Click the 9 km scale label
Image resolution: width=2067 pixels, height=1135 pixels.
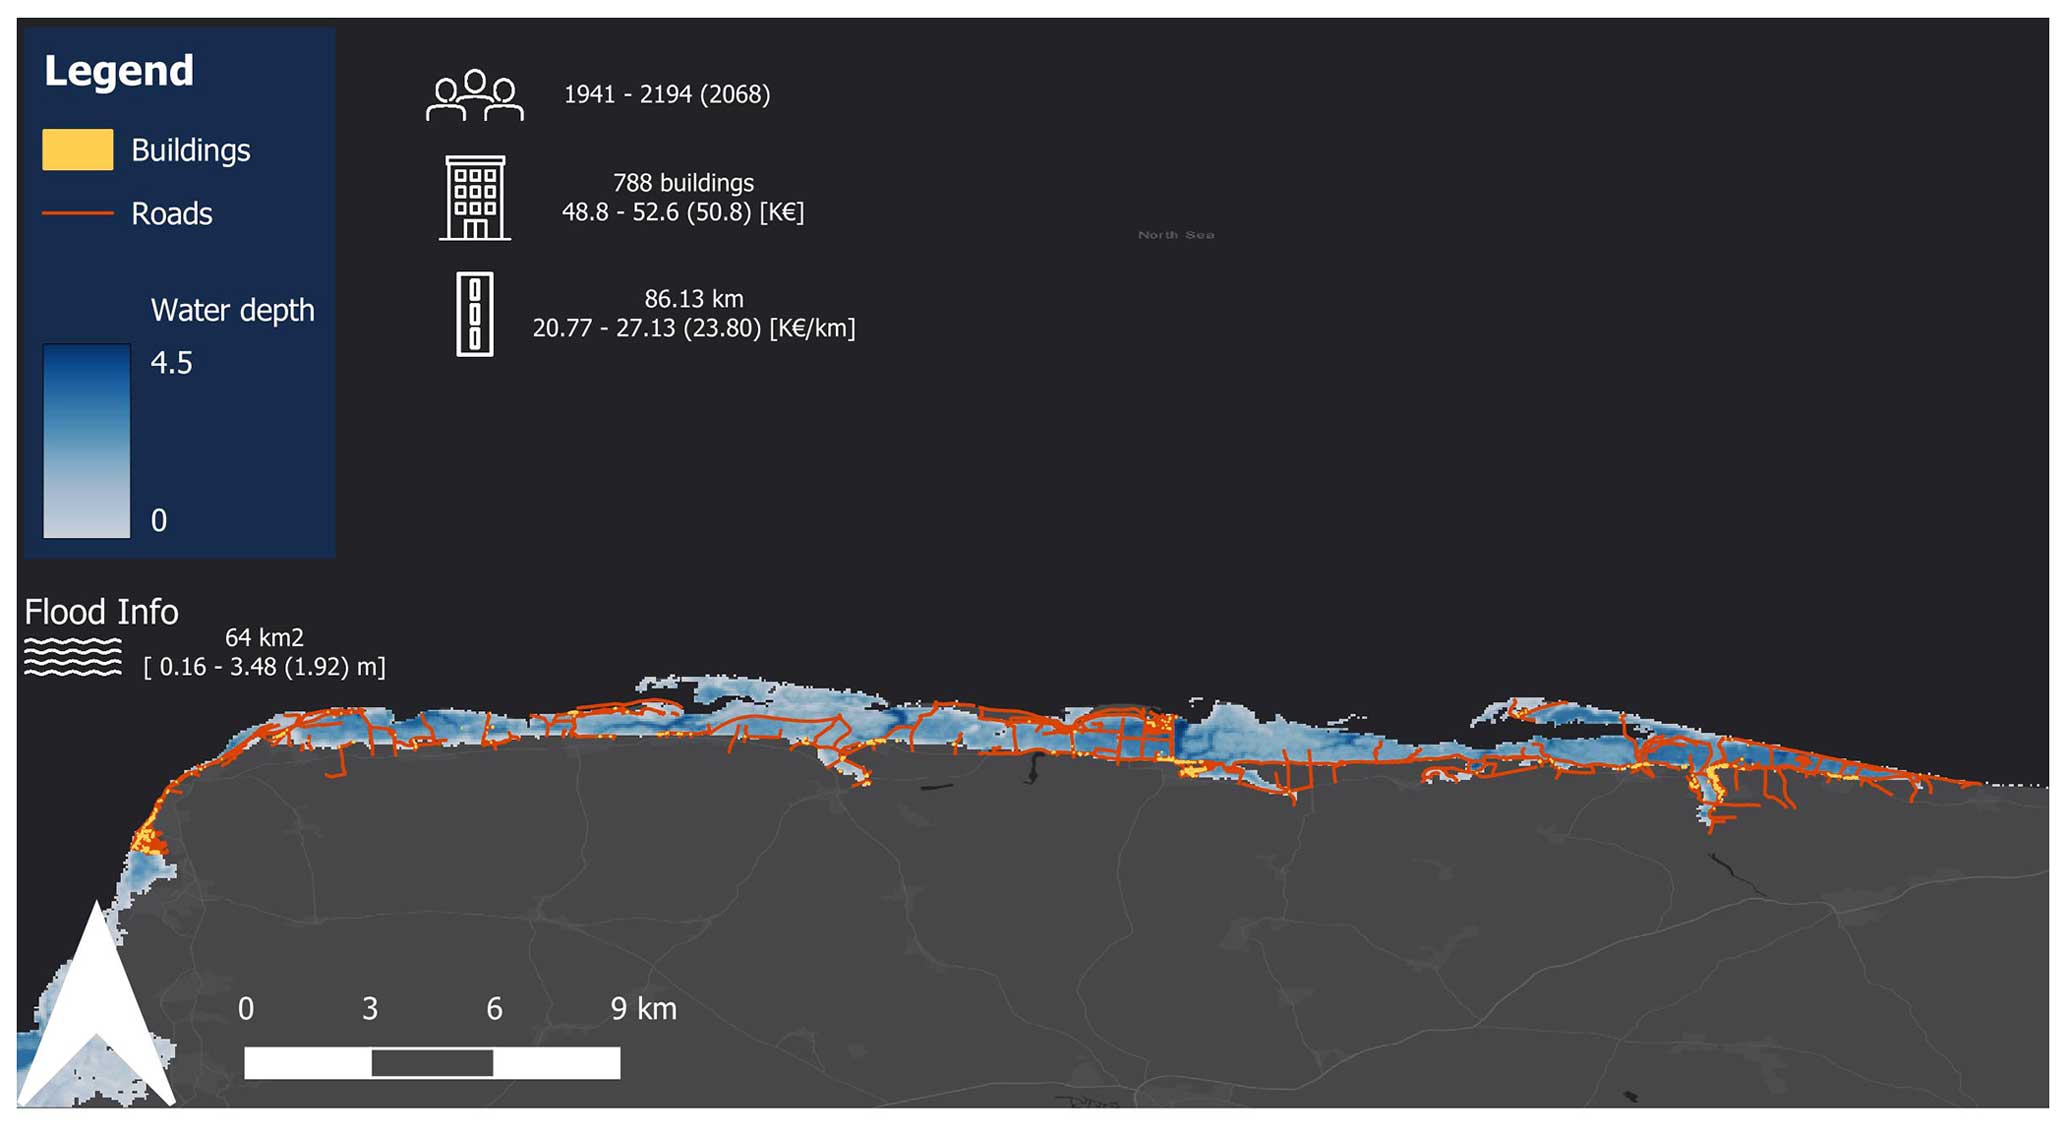click(x=643, y=1009)
